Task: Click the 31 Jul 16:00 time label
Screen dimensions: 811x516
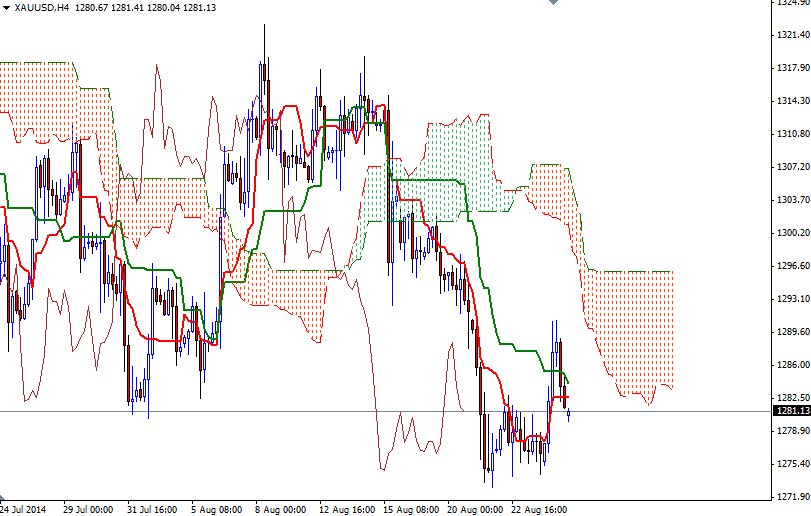Action: (152, 508)
